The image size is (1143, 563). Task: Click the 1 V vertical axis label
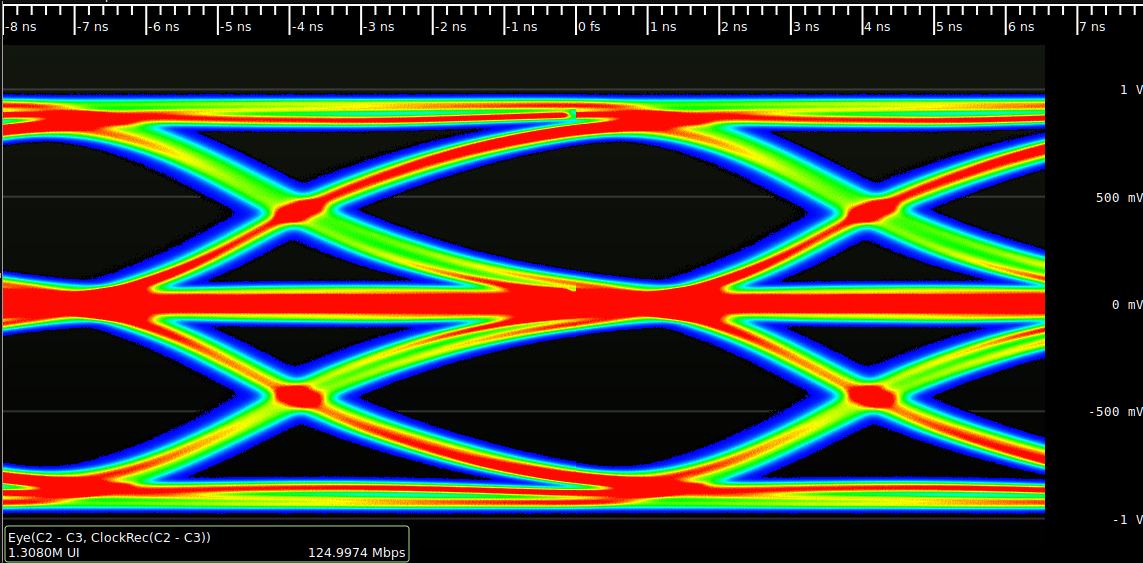click(x=1130, y=90)
